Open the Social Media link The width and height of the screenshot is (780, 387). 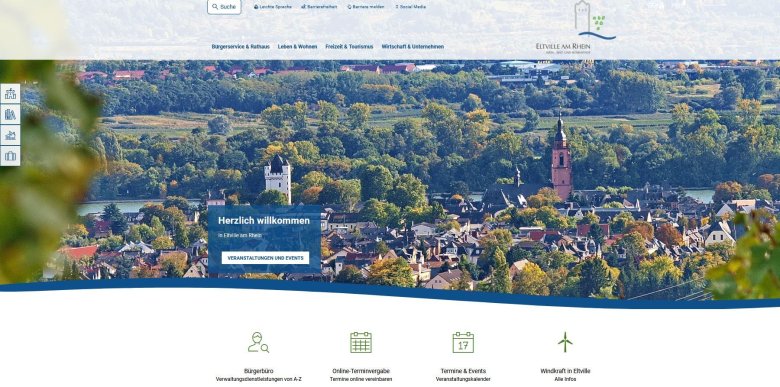click(410, 7)
